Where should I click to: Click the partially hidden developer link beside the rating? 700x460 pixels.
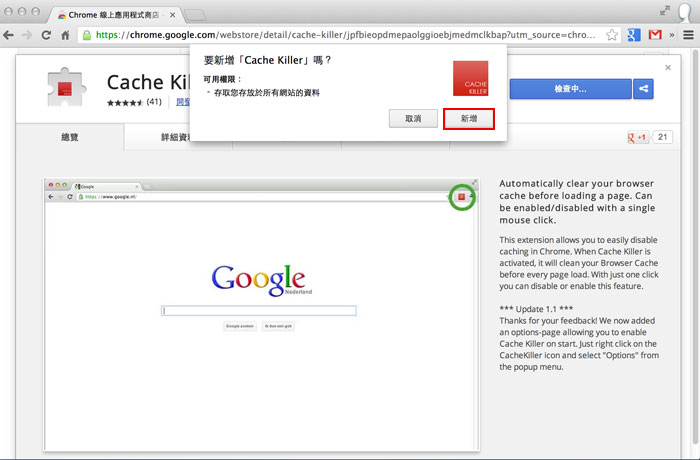coord(183,102)
